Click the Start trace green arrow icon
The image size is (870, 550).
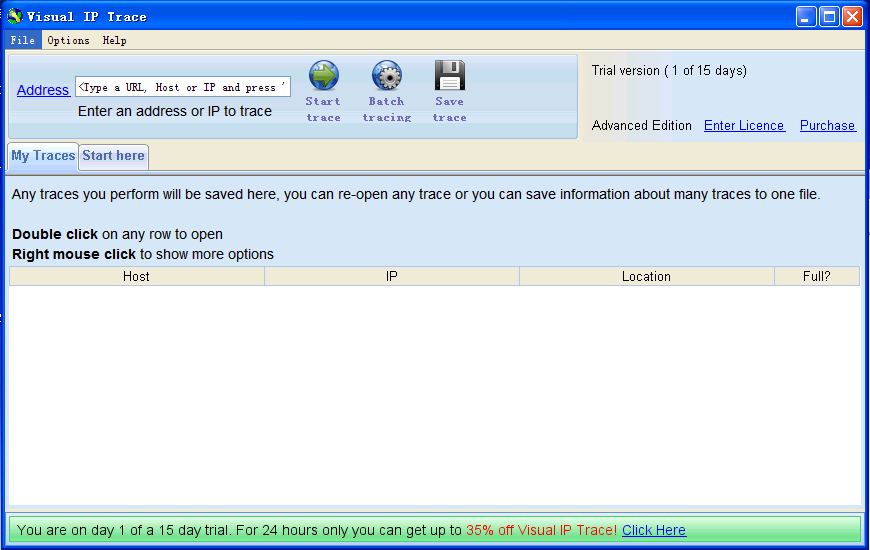(323, 75)
